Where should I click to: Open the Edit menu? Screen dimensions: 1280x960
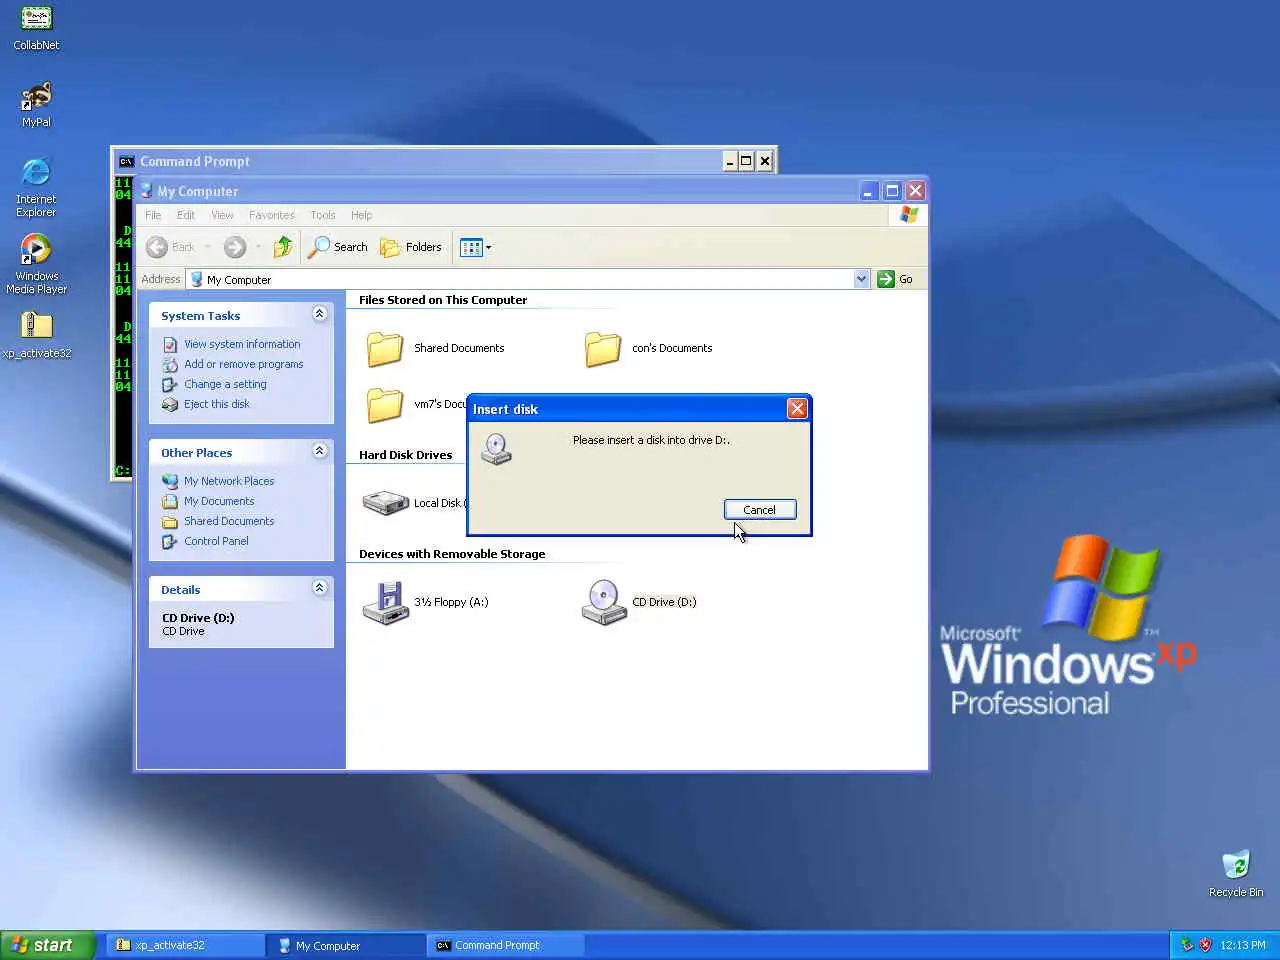click(186, 215)
